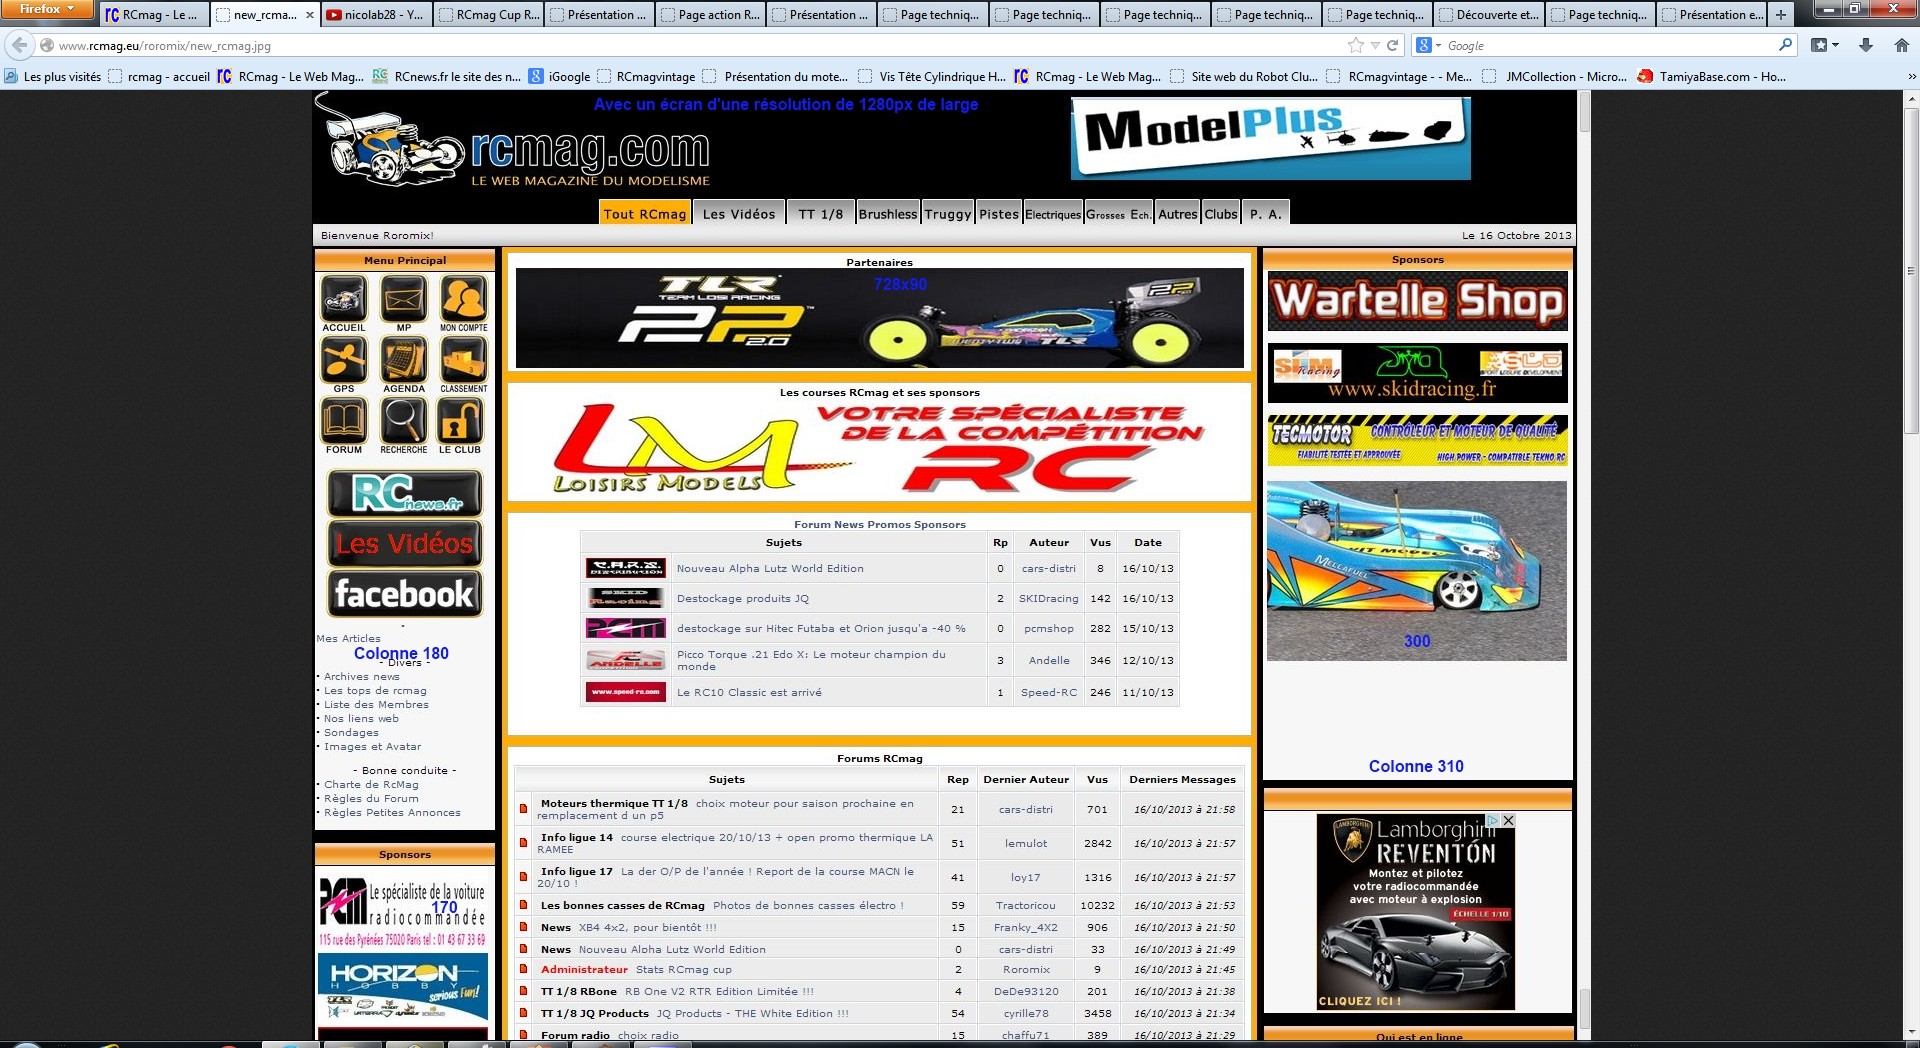Screen dimensions: 1920x1048
Task: Open the MON COMPTE account icon
Action: 464,299
